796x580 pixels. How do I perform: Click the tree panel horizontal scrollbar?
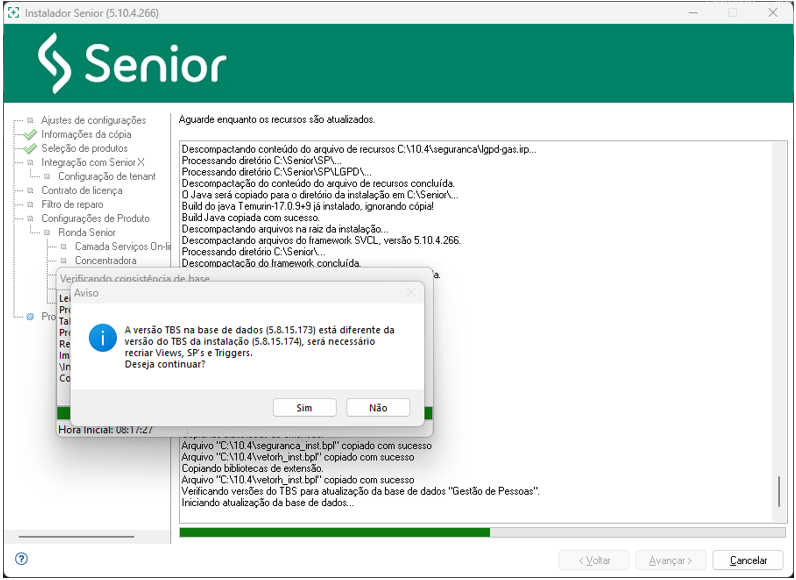click(76, 536)
